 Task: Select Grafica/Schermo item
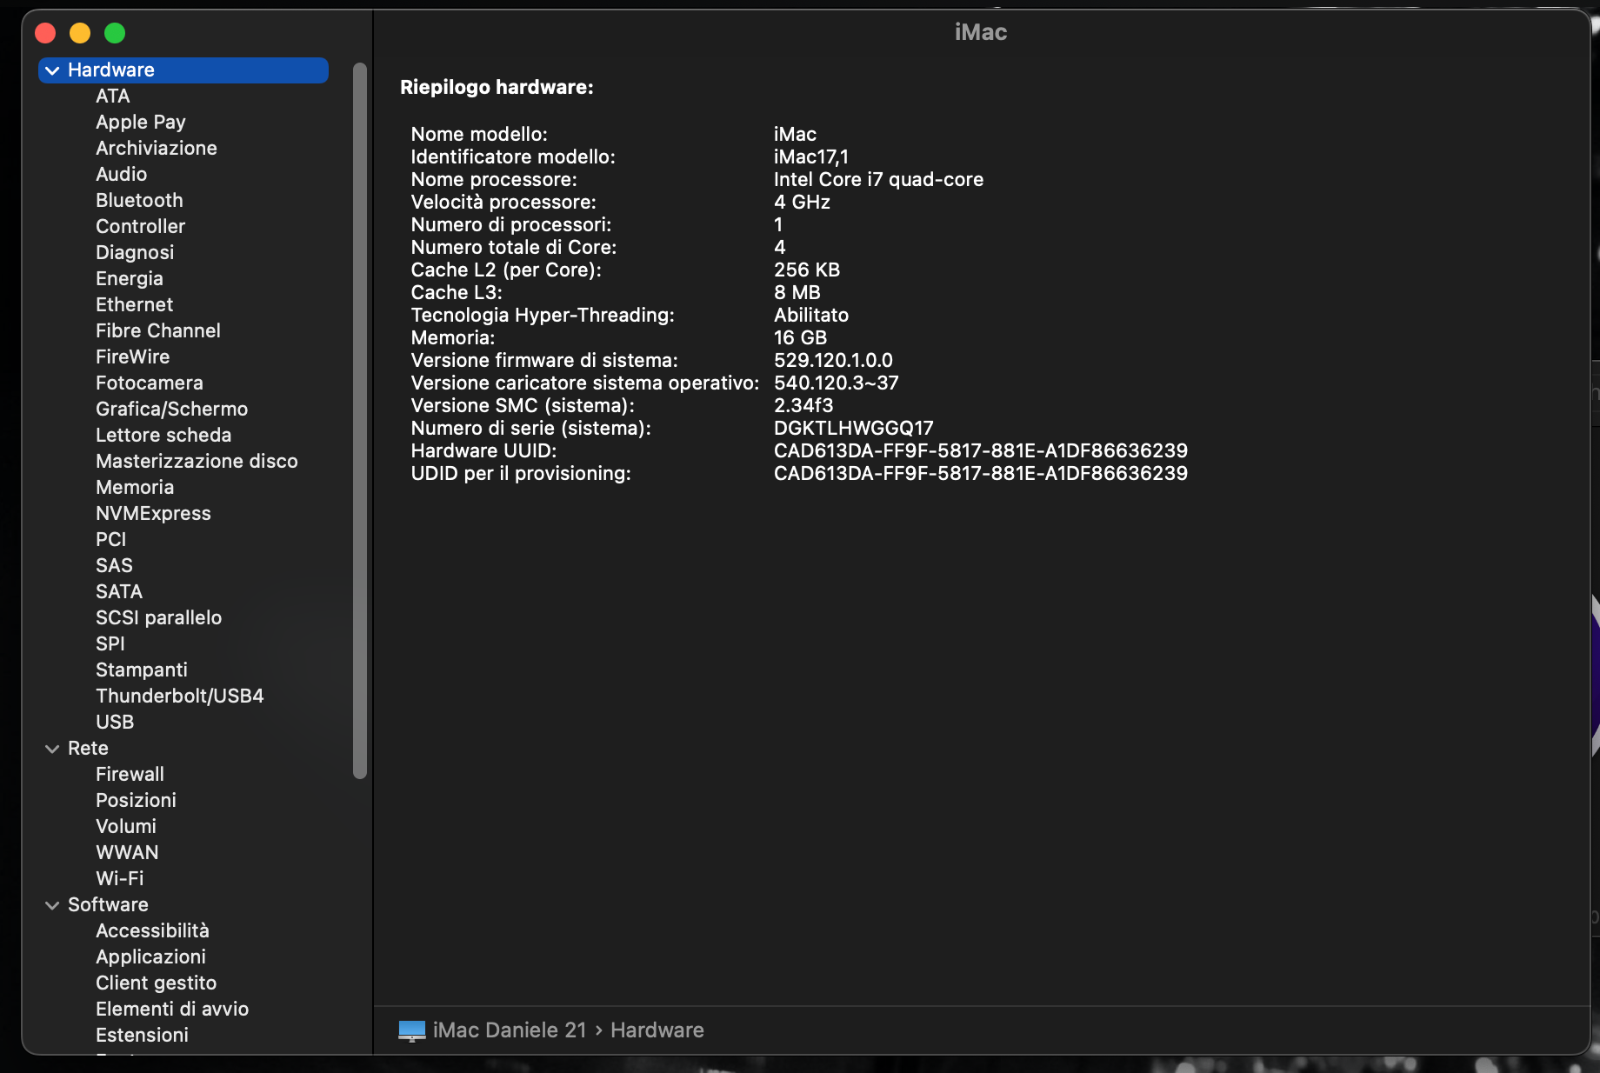(172, 409)
